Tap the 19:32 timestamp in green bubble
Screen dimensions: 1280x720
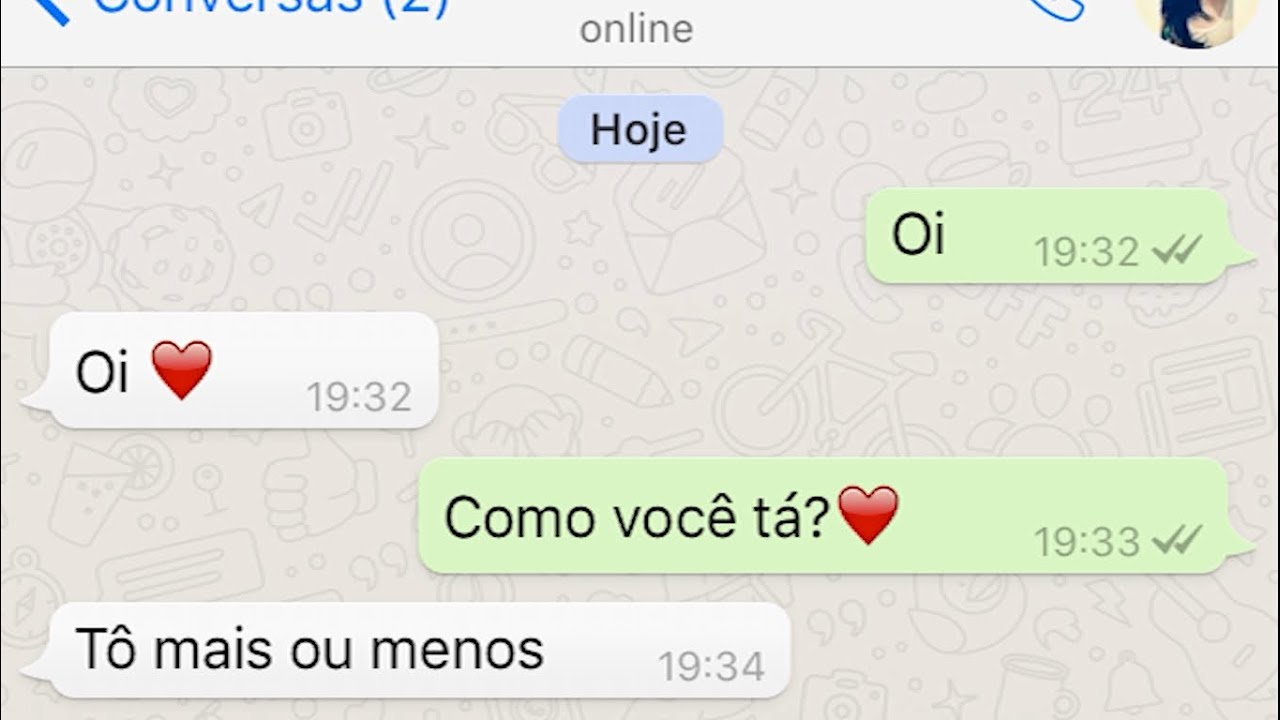pyautogui.click(x=1086, y=252)
